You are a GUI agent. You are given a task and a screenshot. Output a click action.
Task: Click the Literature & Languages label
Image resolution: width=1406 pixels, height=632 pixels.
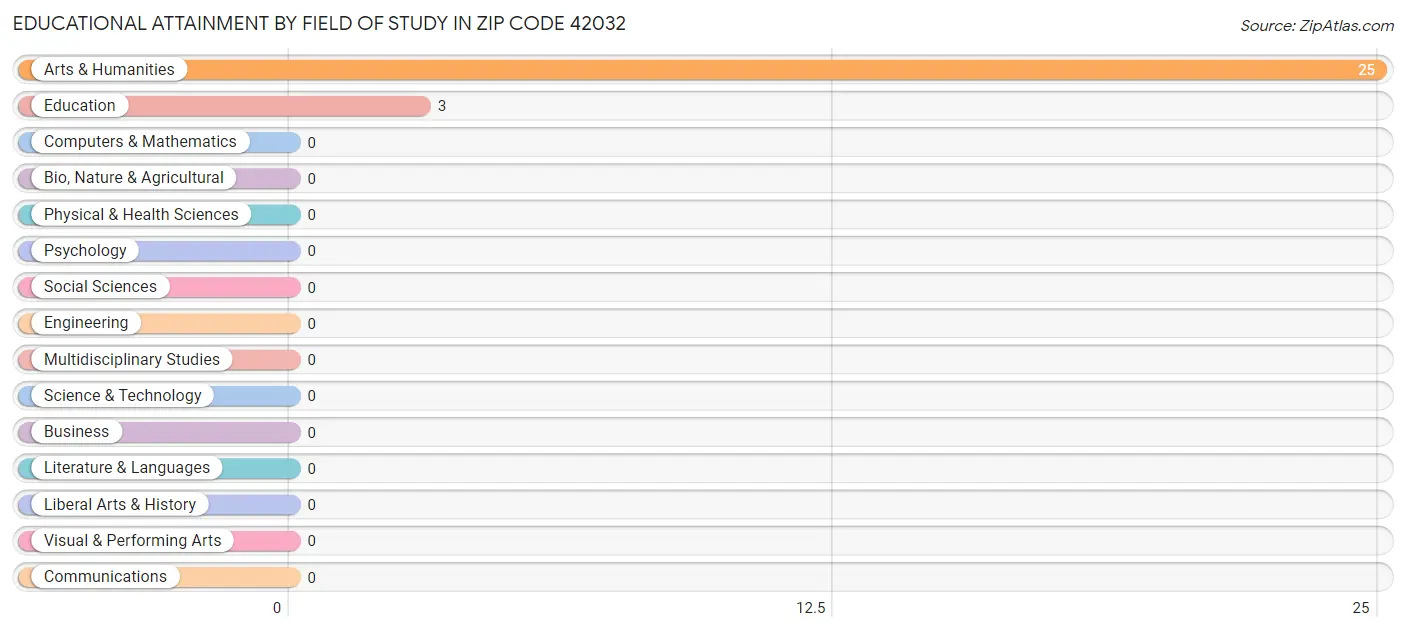(x=127, y=467)
